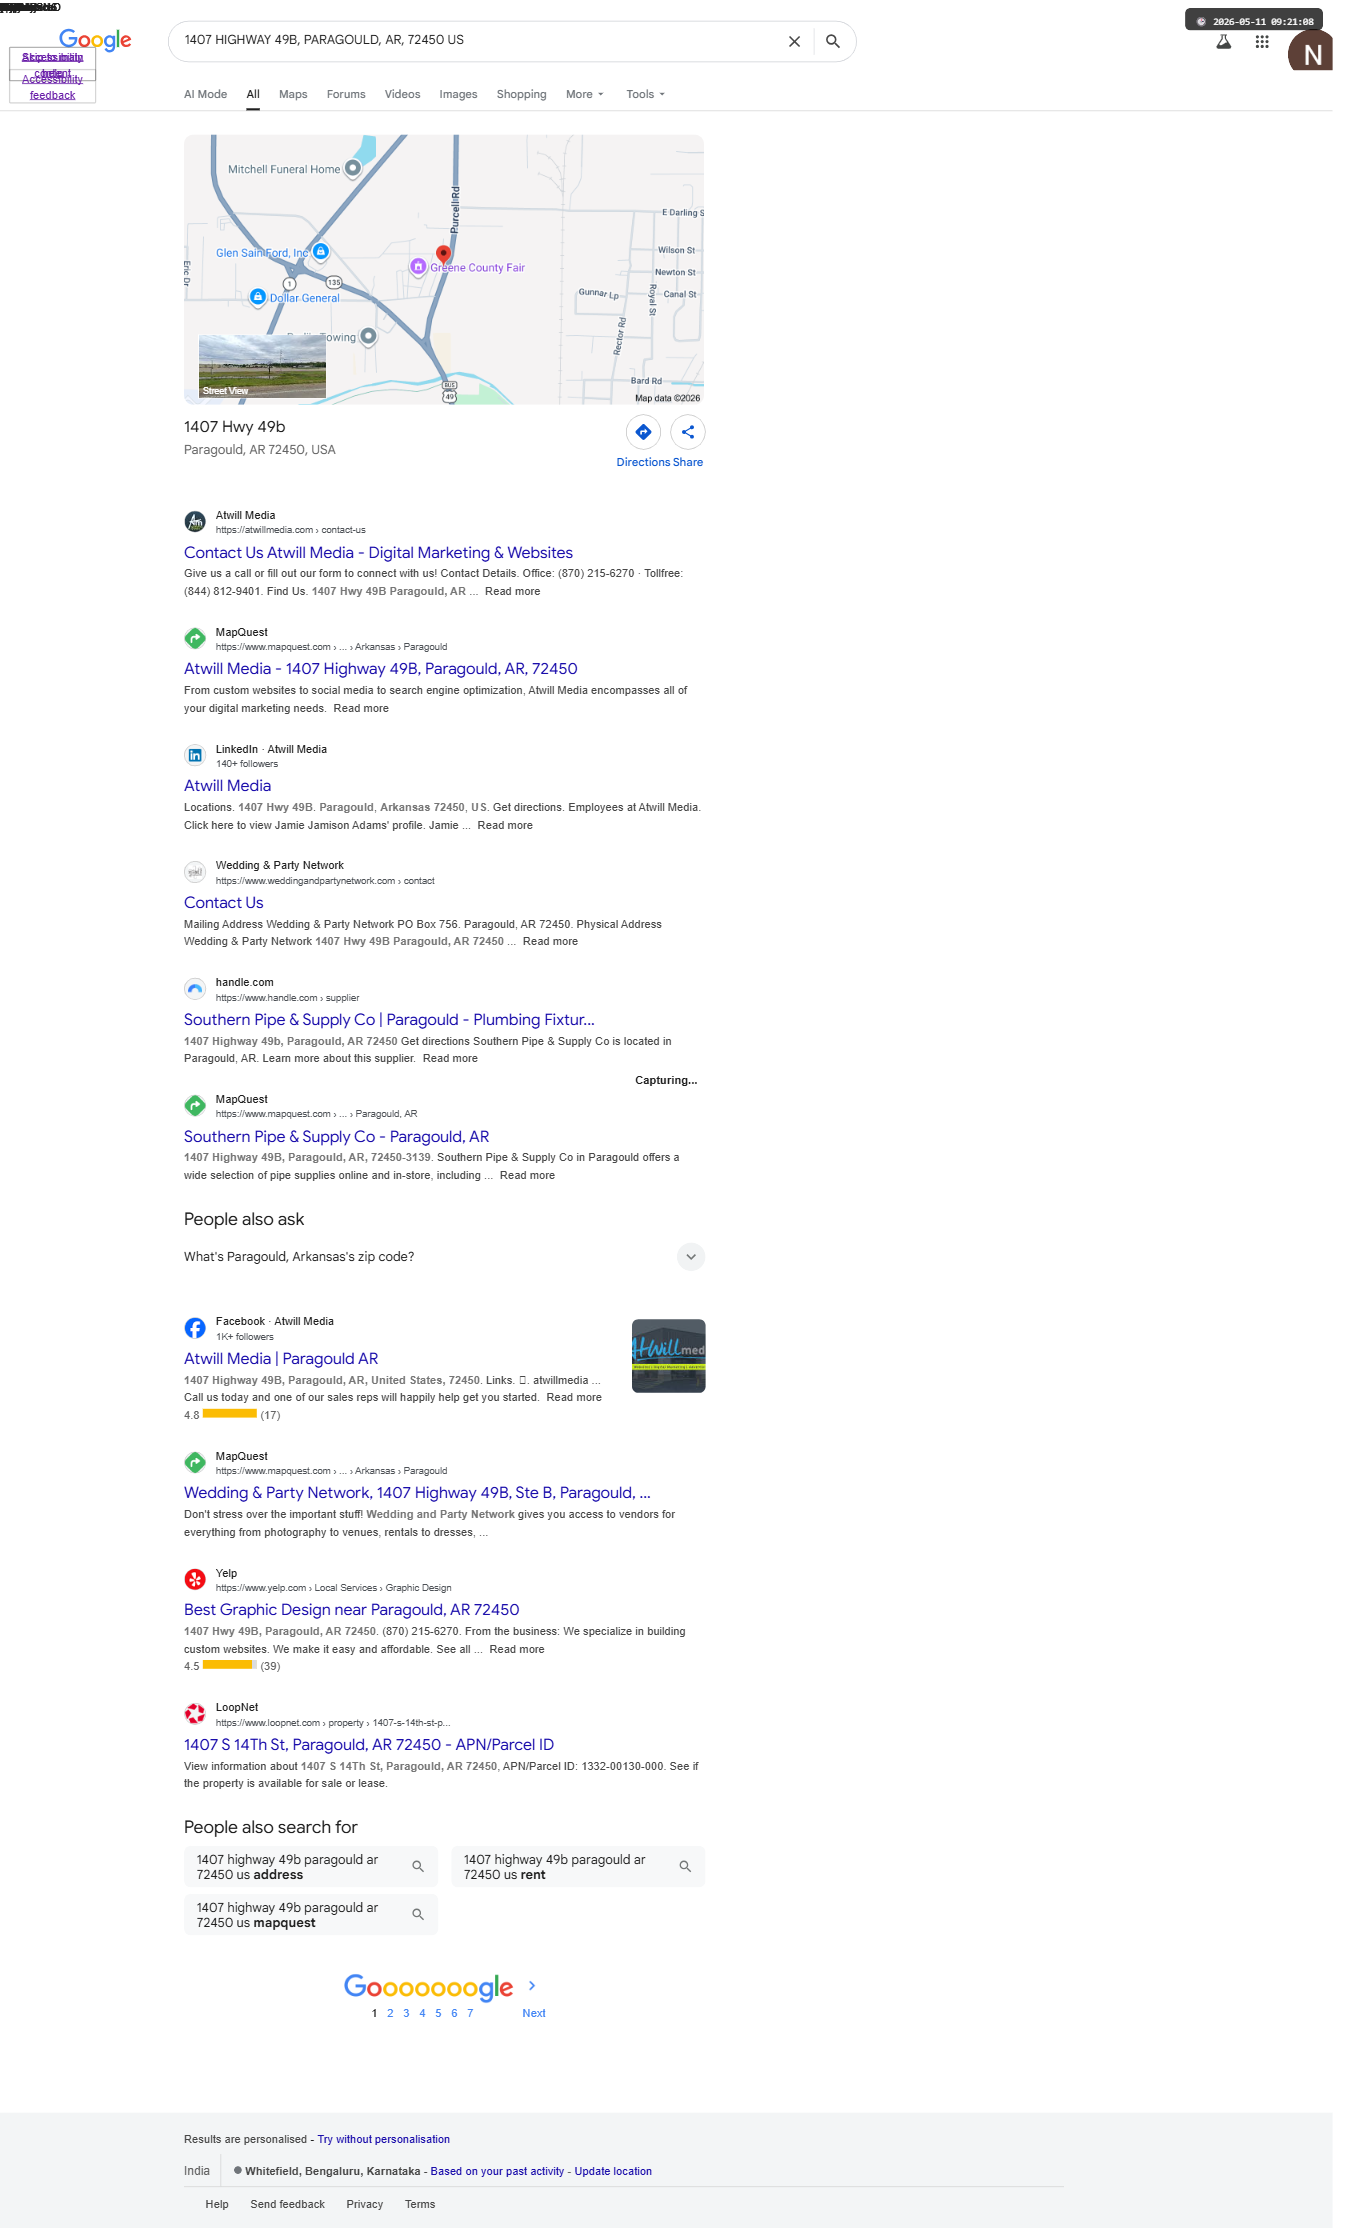Clear the search box with the X icon
This screenshot has height=2228, width=1348.
(794, 41)
